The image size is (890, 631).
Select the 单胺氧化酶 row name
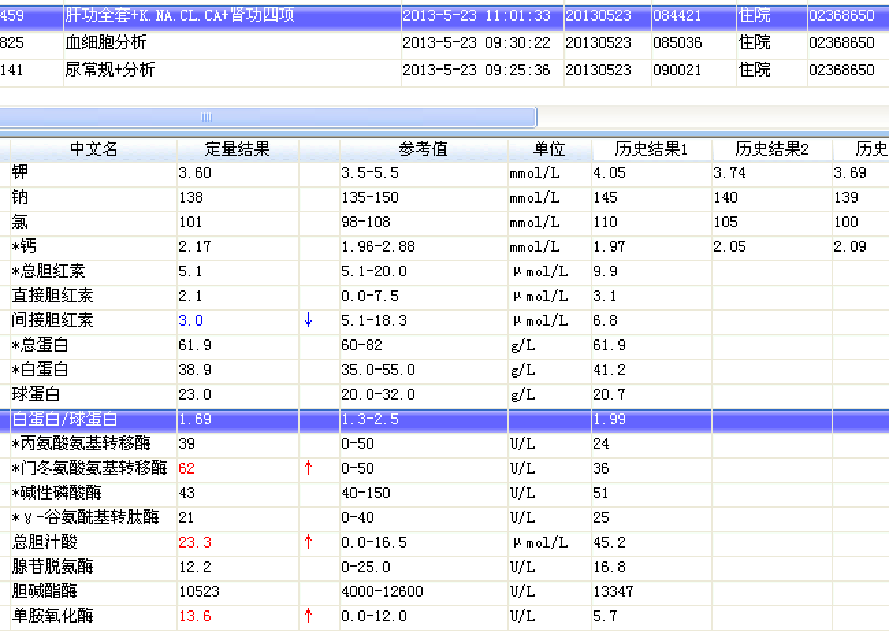[52, 616]
